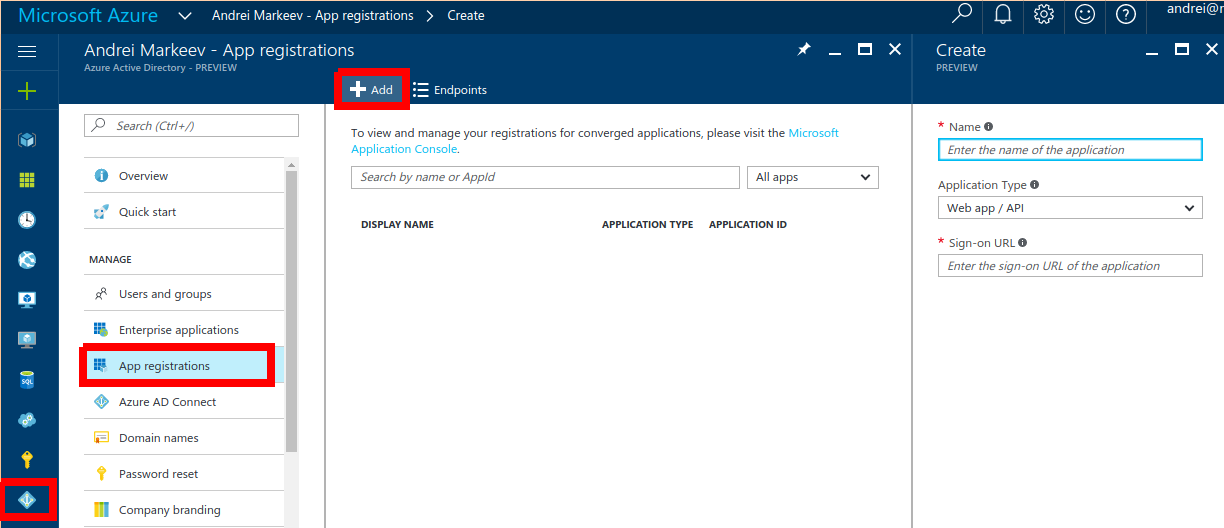
Task: Open the notifications bell icon
Action: pyautogui.click(x=1003, y=15)
